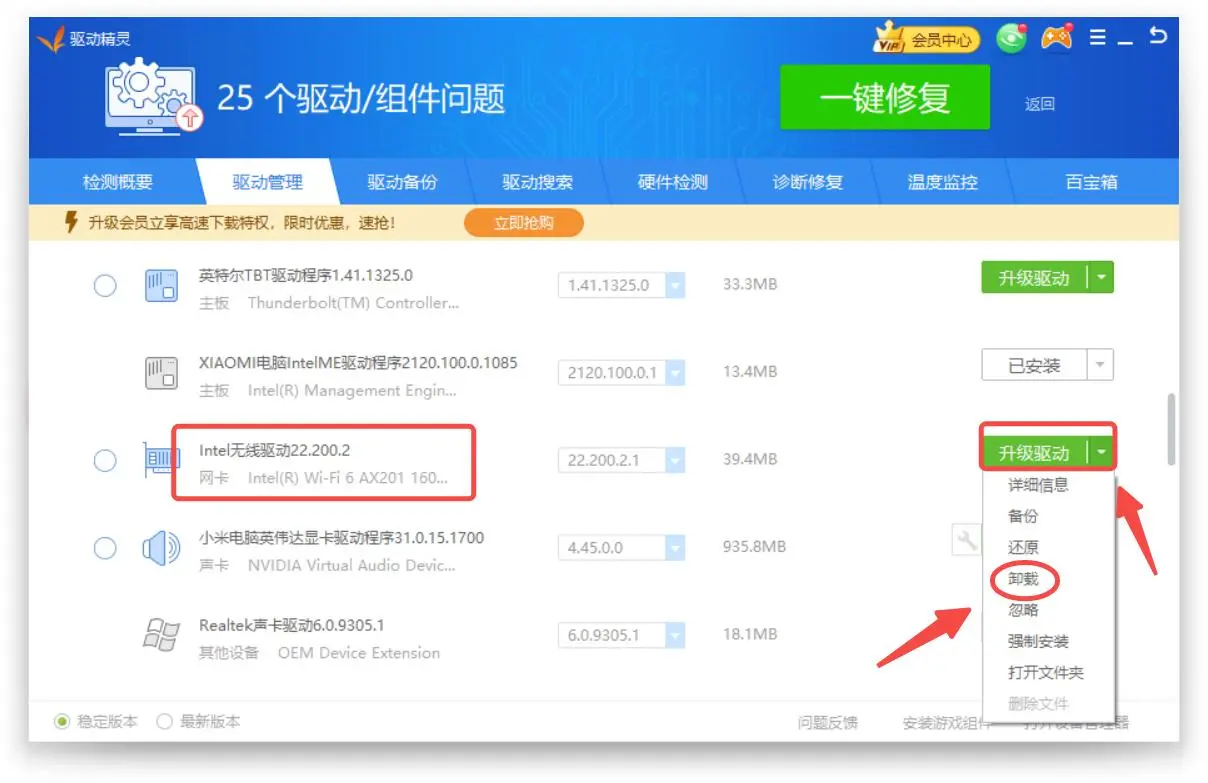Switch to the 驱动备份 tab
The width and height of the screenshot is (1208, 783).
402,183
